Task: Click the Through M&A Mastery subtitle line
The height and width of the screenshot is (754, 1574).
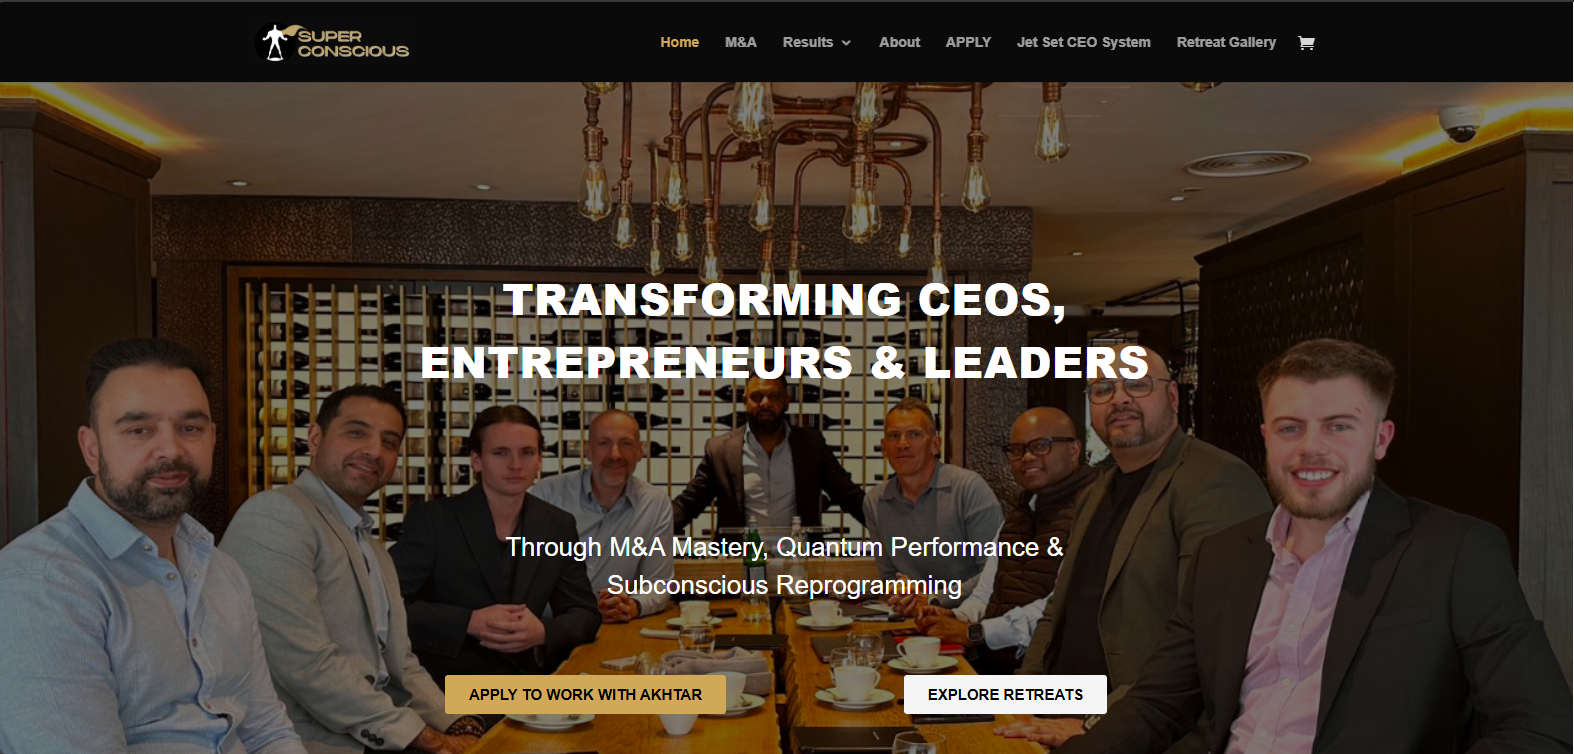Action: (x=785, y=547)
